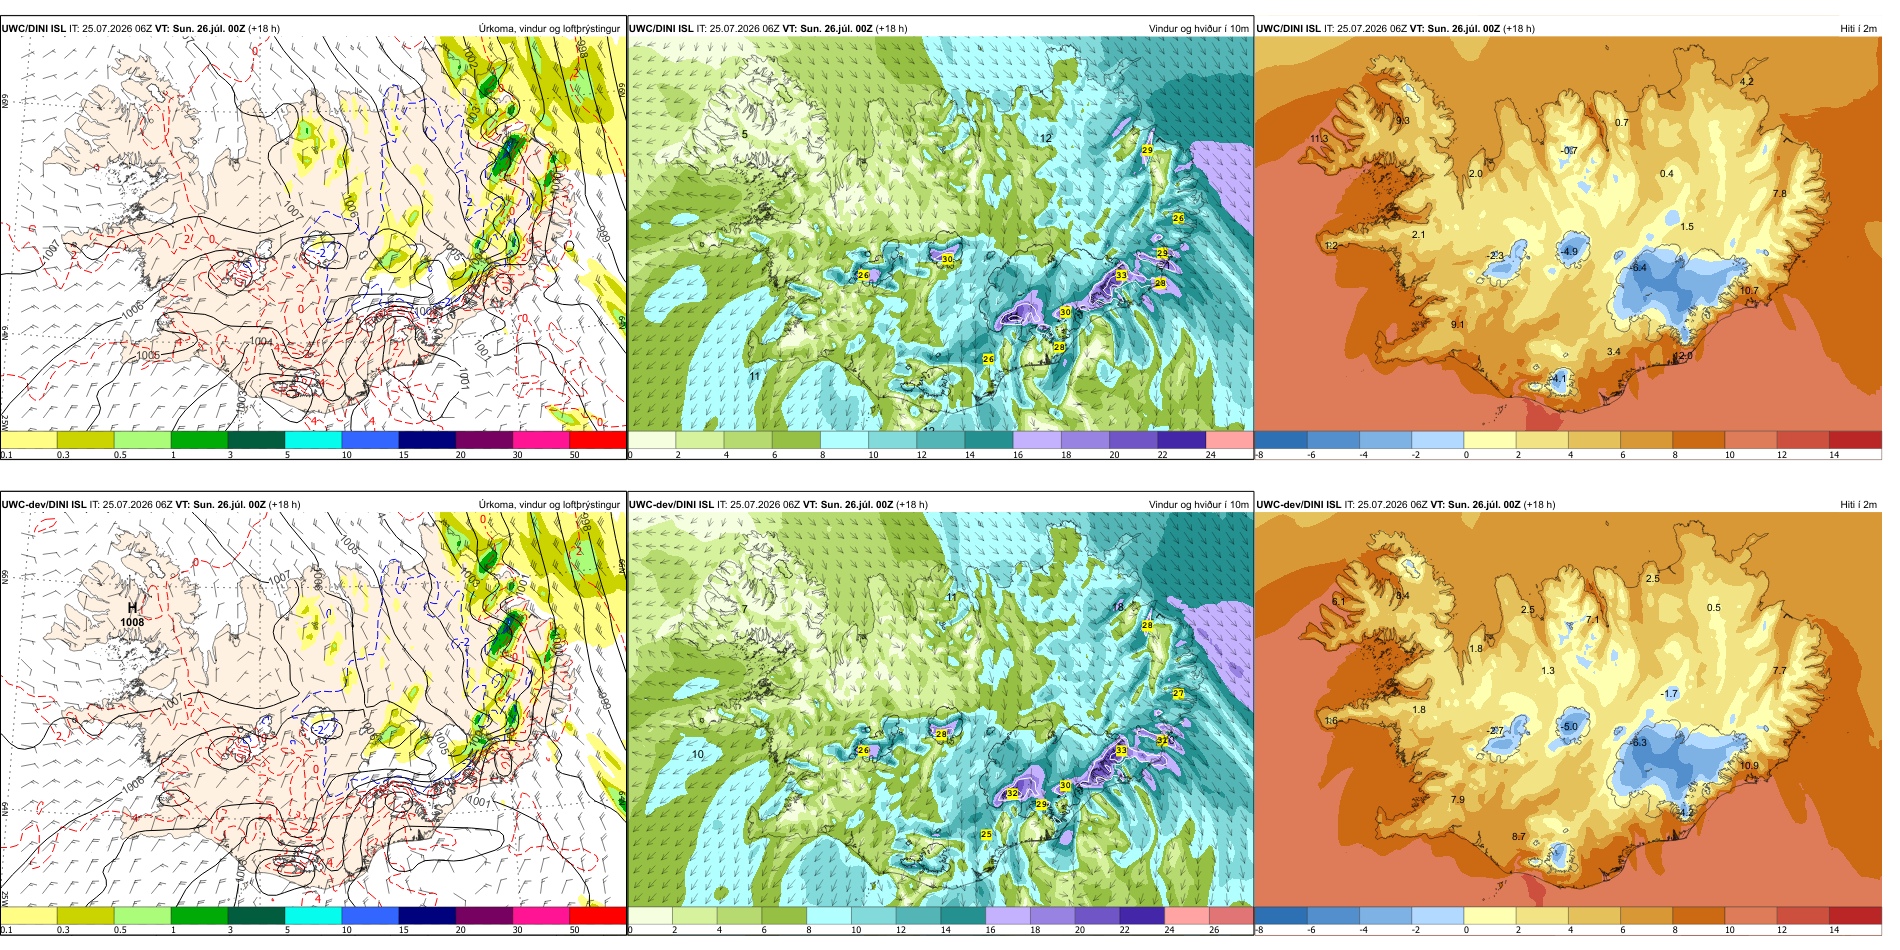The width and height of the screenshot is (1900, 950).
Task: Click the -6.4 temperature label on the glacier
Action: 1638,268
